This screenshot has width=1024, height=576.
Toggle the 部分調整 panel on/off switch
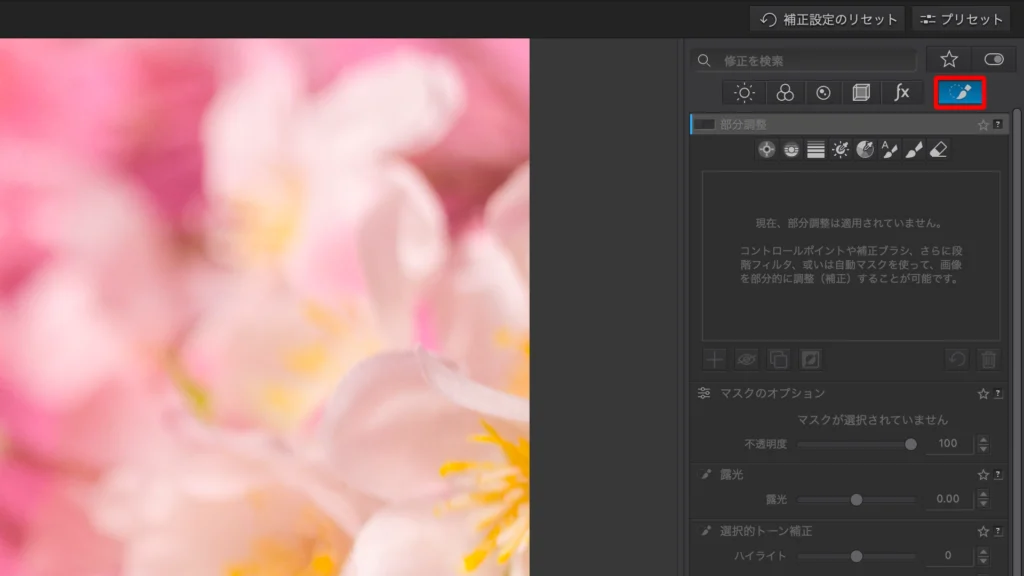(x=704, y=125)
